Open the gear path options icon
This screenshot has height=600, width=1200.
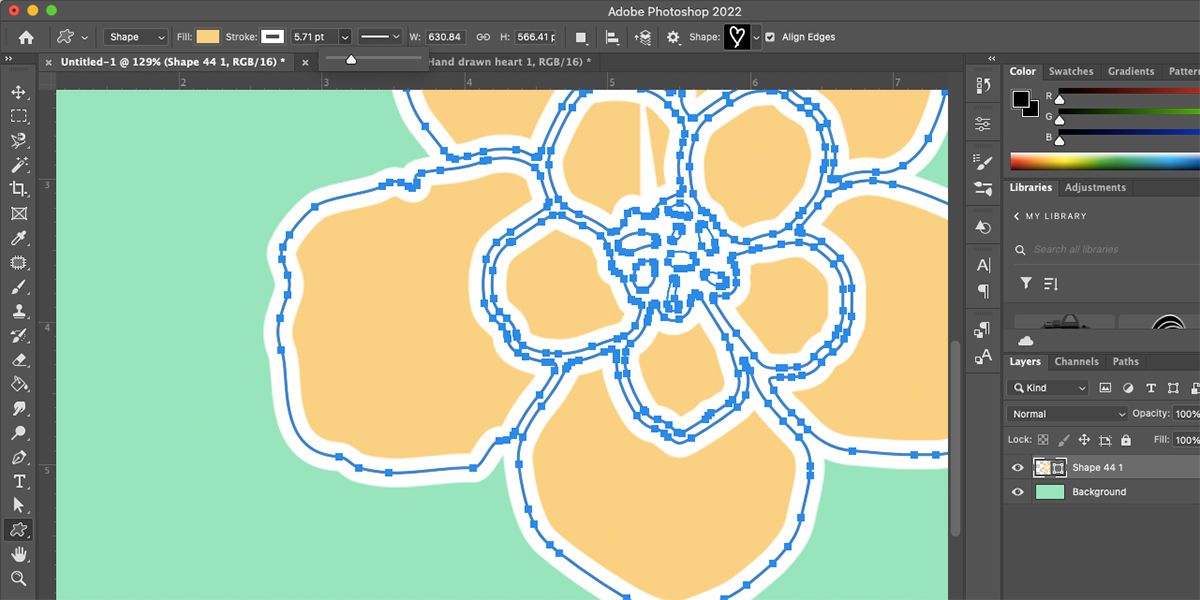tap(674, 37)
